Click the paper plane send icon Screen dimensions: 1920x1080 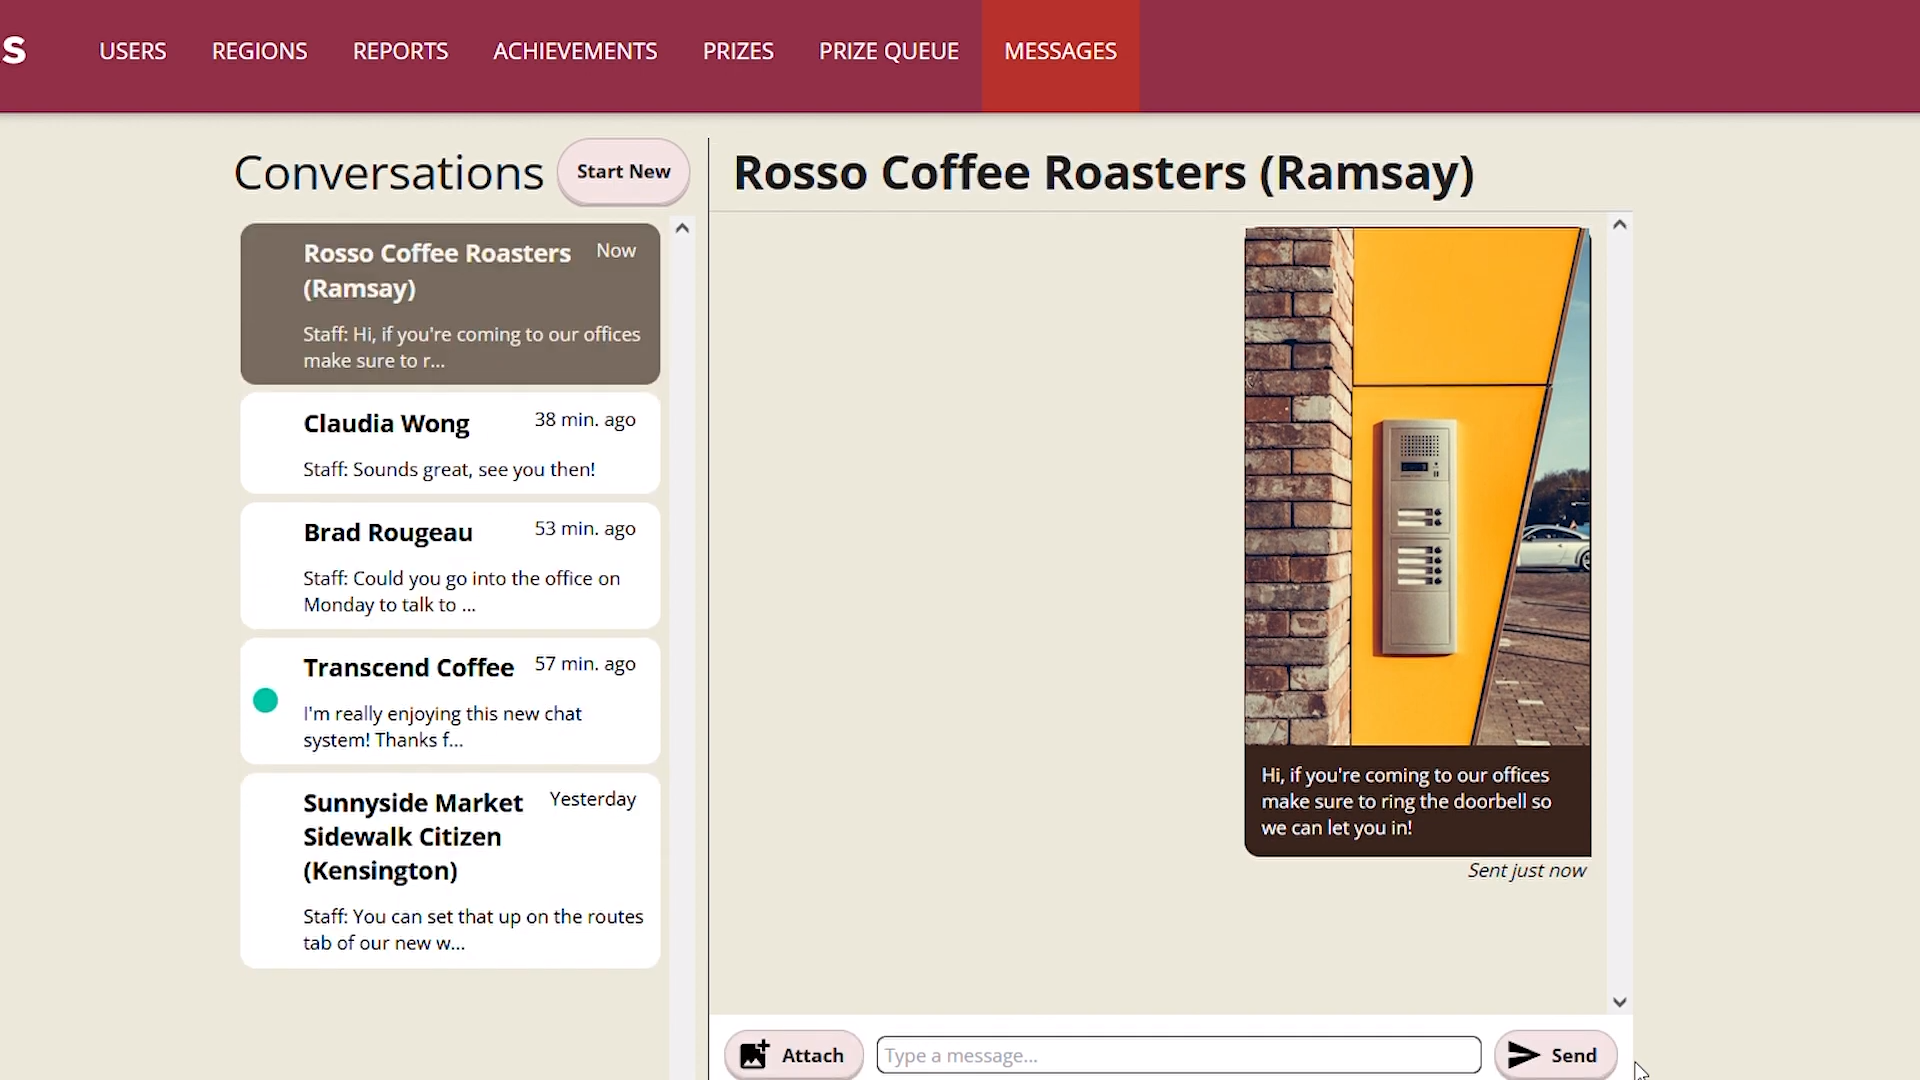click(1523, 1055)
